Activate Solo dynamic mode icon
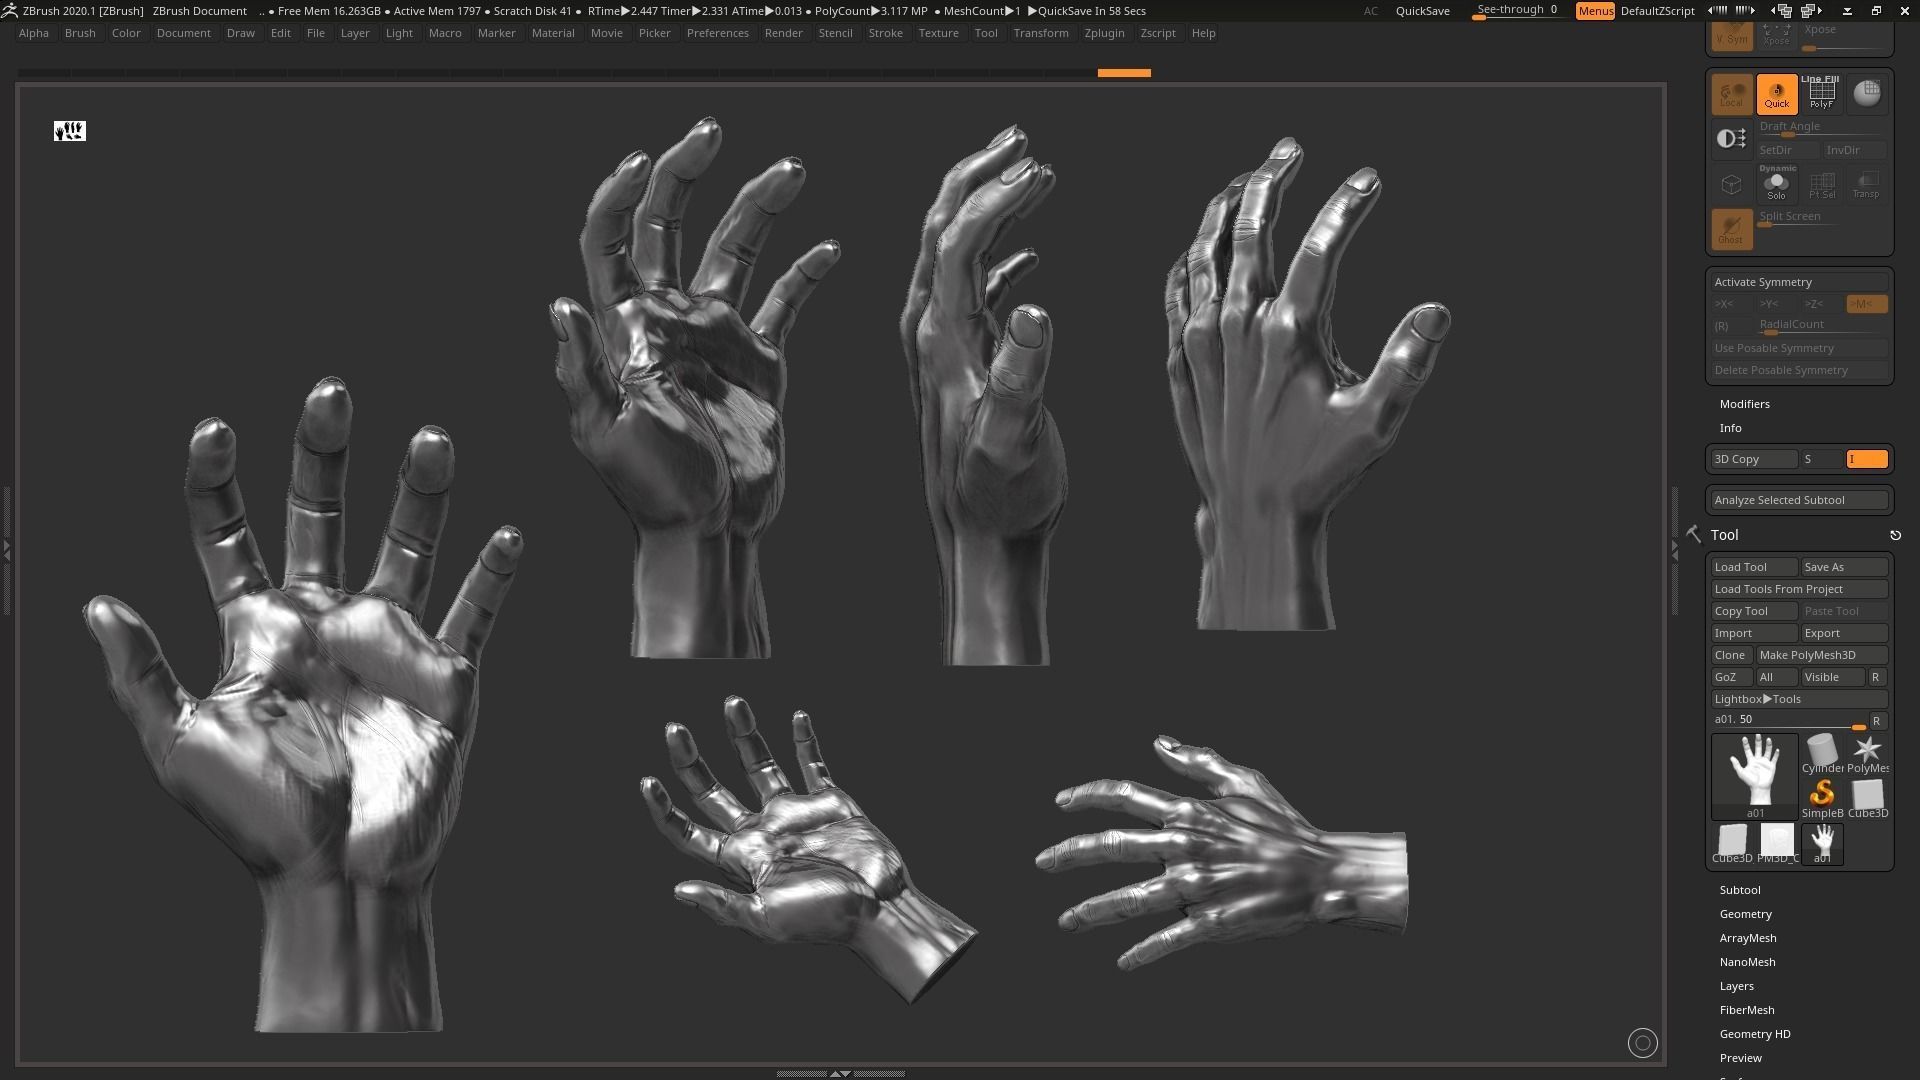Screen dimensions: 1920x1080 pyautogui.click(x=1776, y=185)
